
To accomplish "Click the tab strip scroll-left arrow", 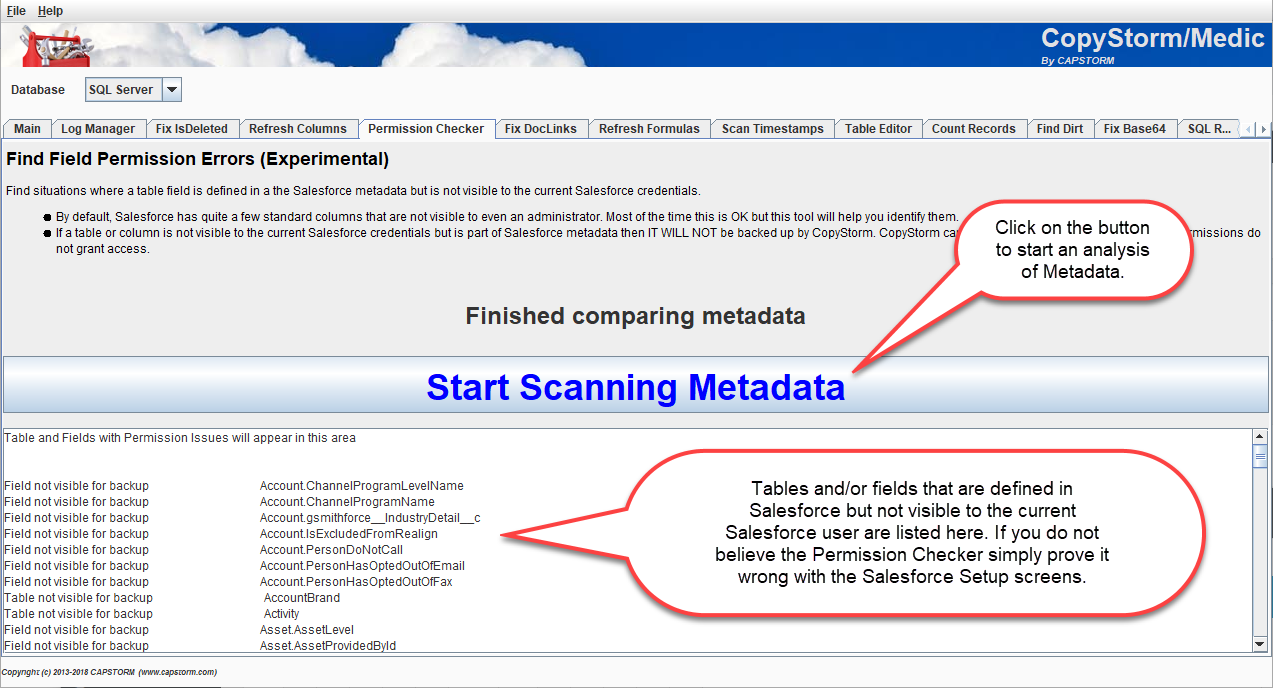I will (1248, 129).
